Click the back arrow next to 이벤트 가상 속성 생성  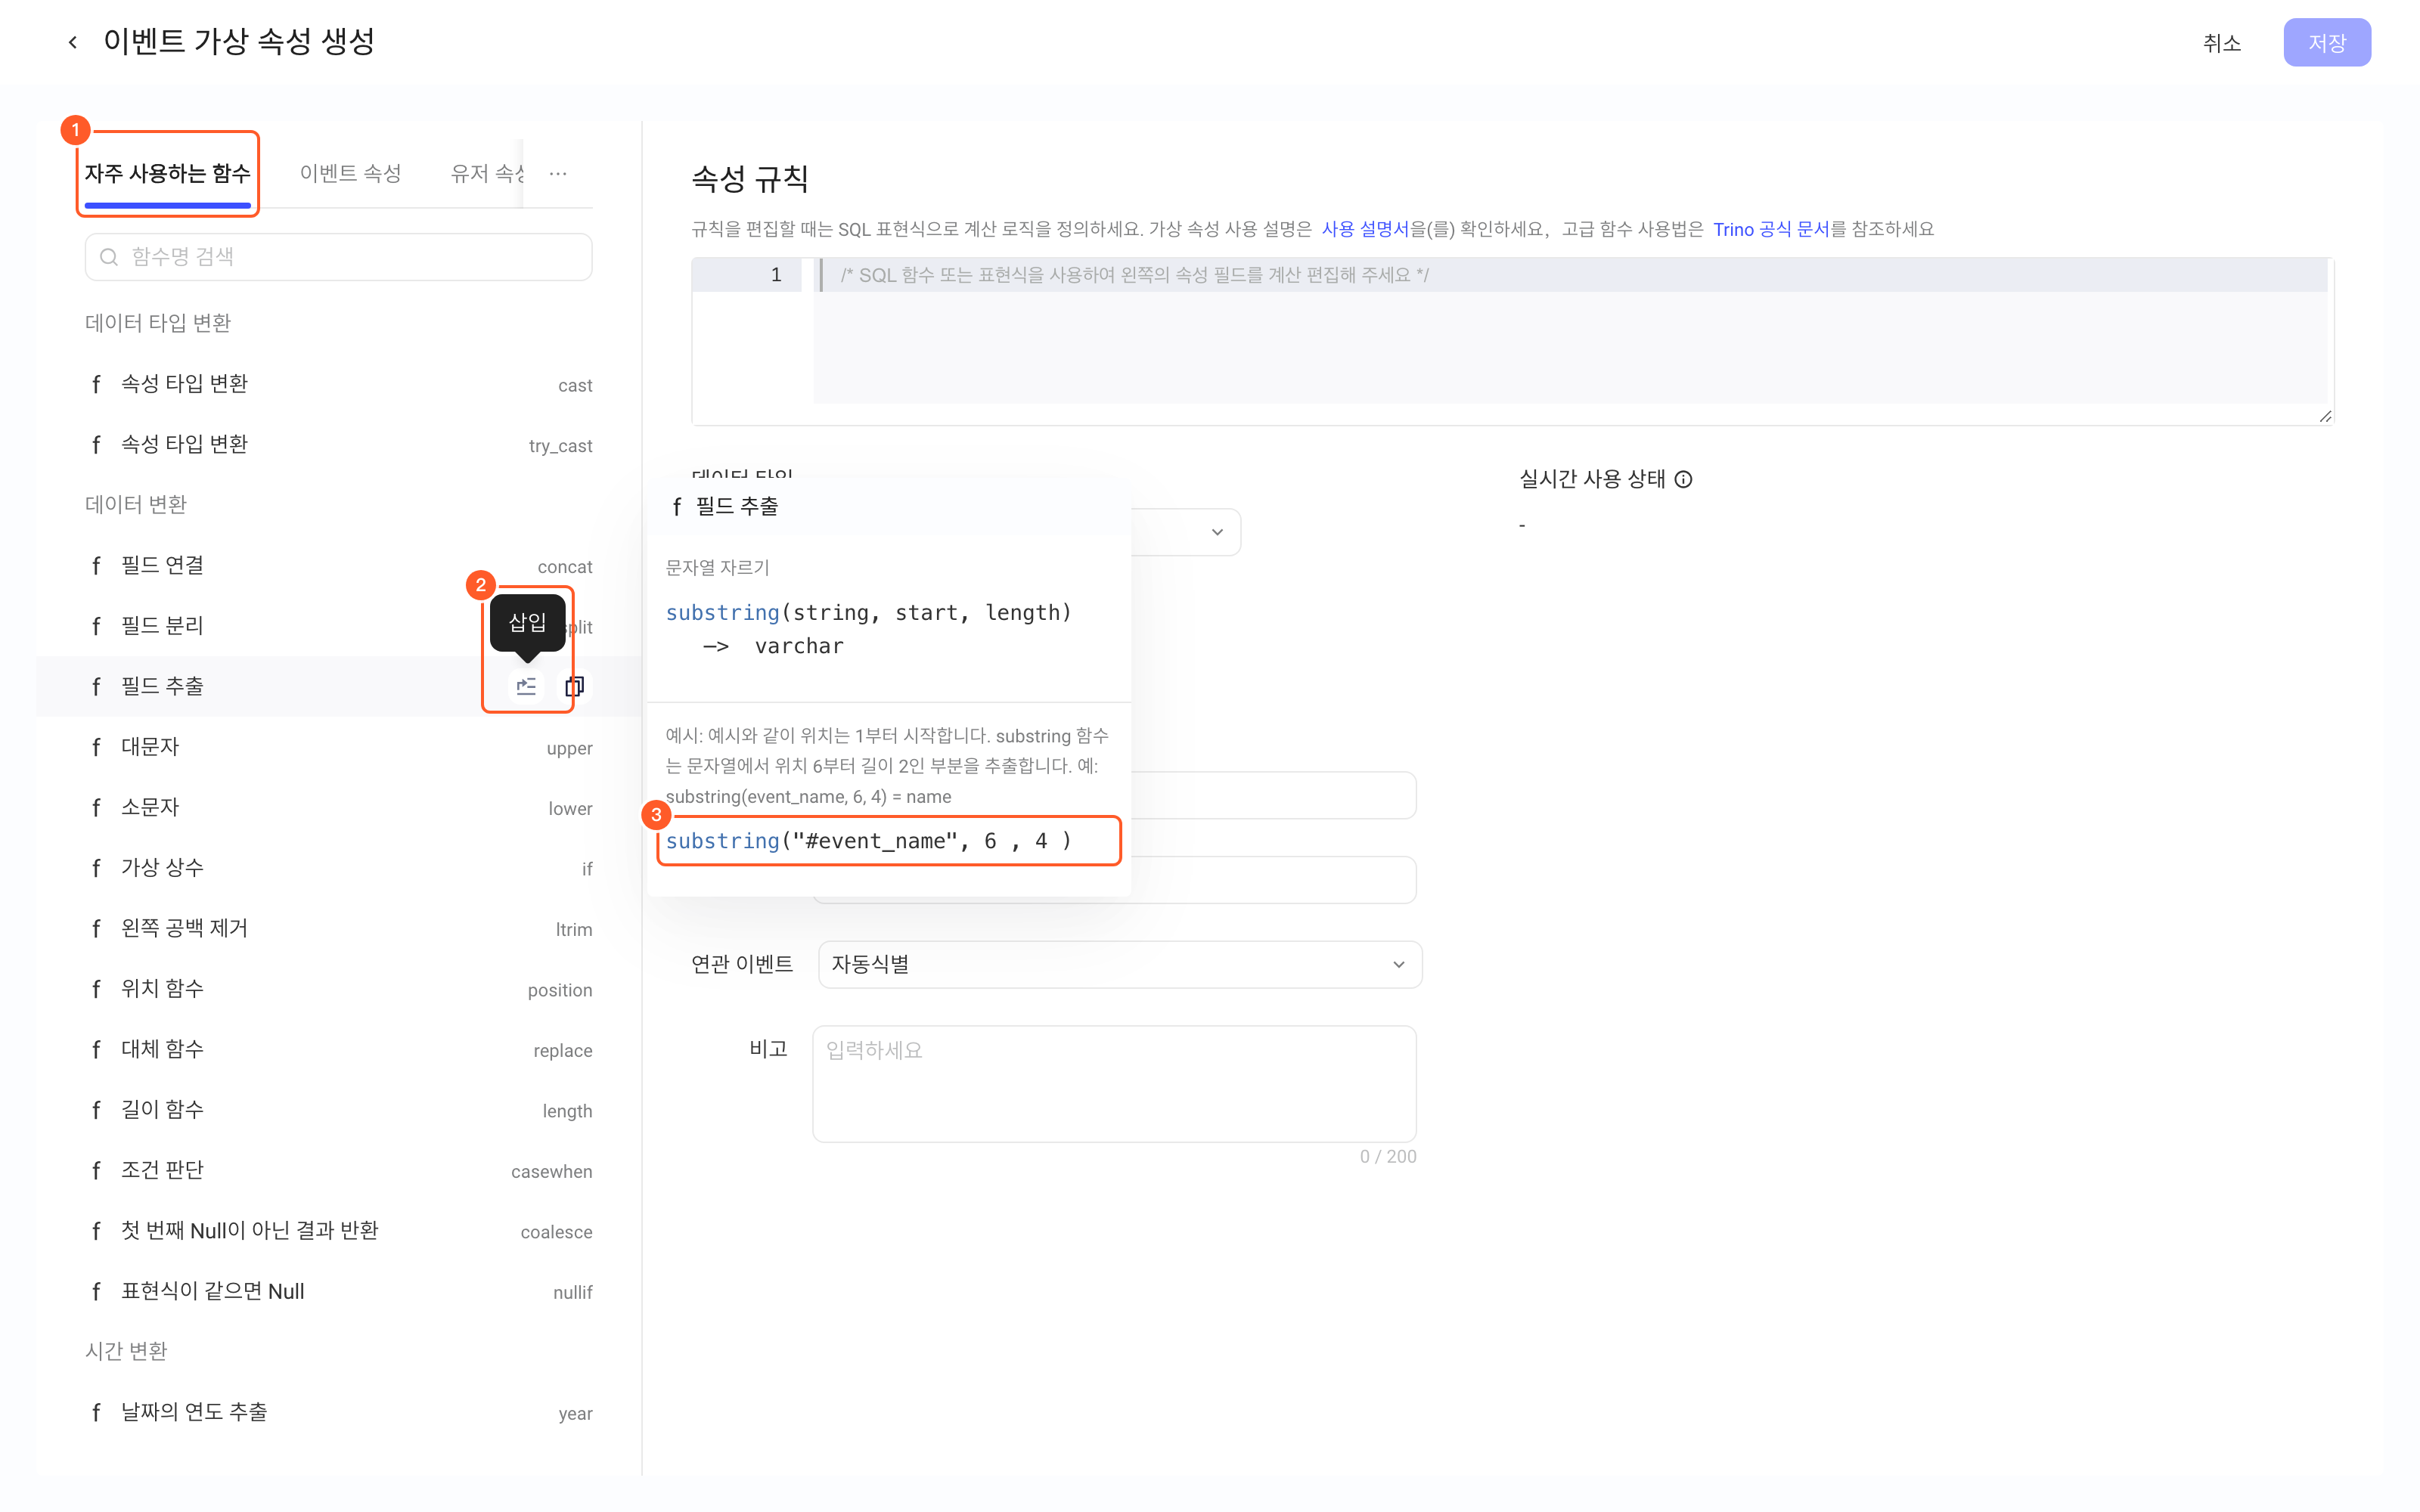click(x=73, y=42)
